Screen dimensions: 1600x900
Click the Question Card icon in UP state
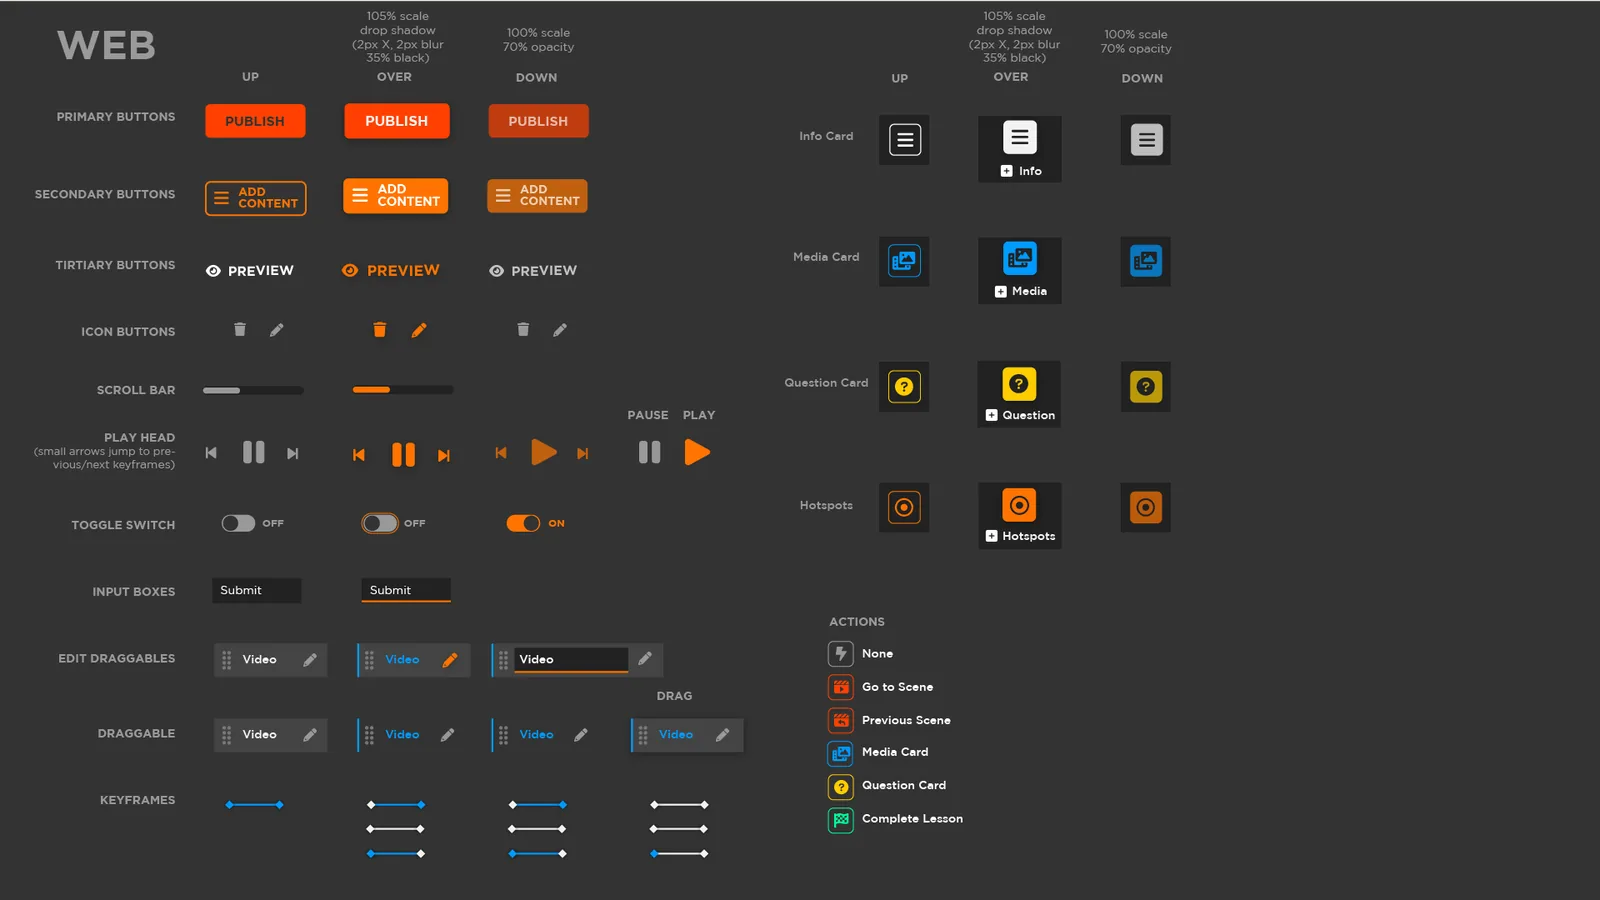(x=904, y=387)
